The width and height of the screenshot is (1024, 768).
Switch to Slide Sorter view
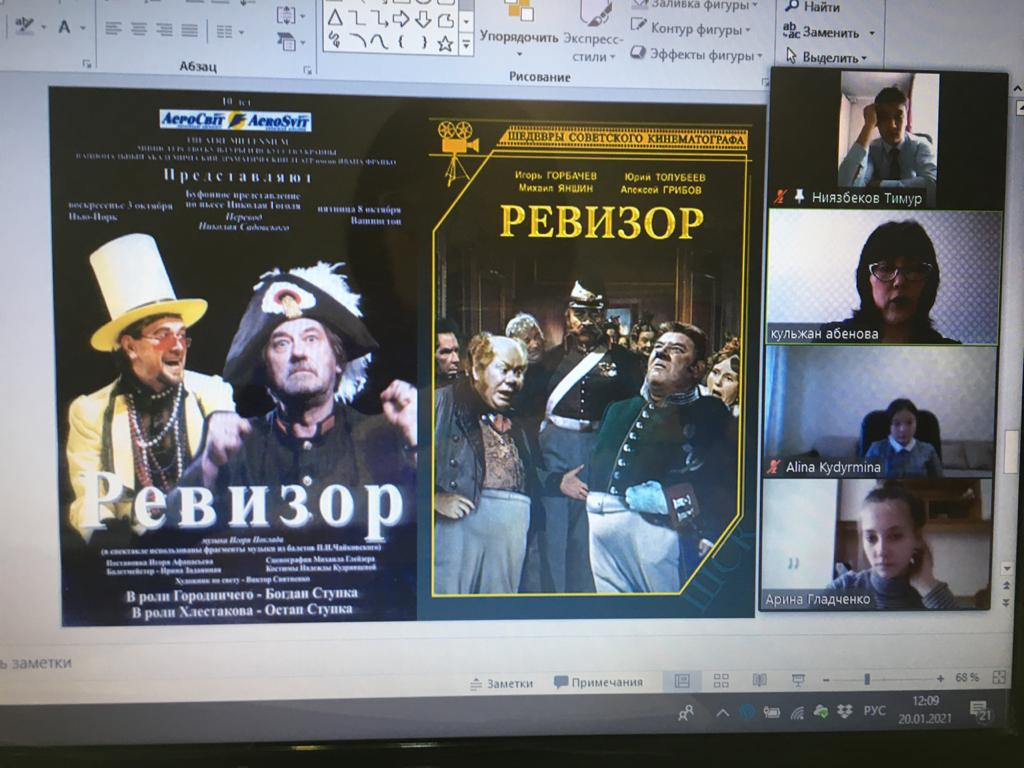(721, 680)
